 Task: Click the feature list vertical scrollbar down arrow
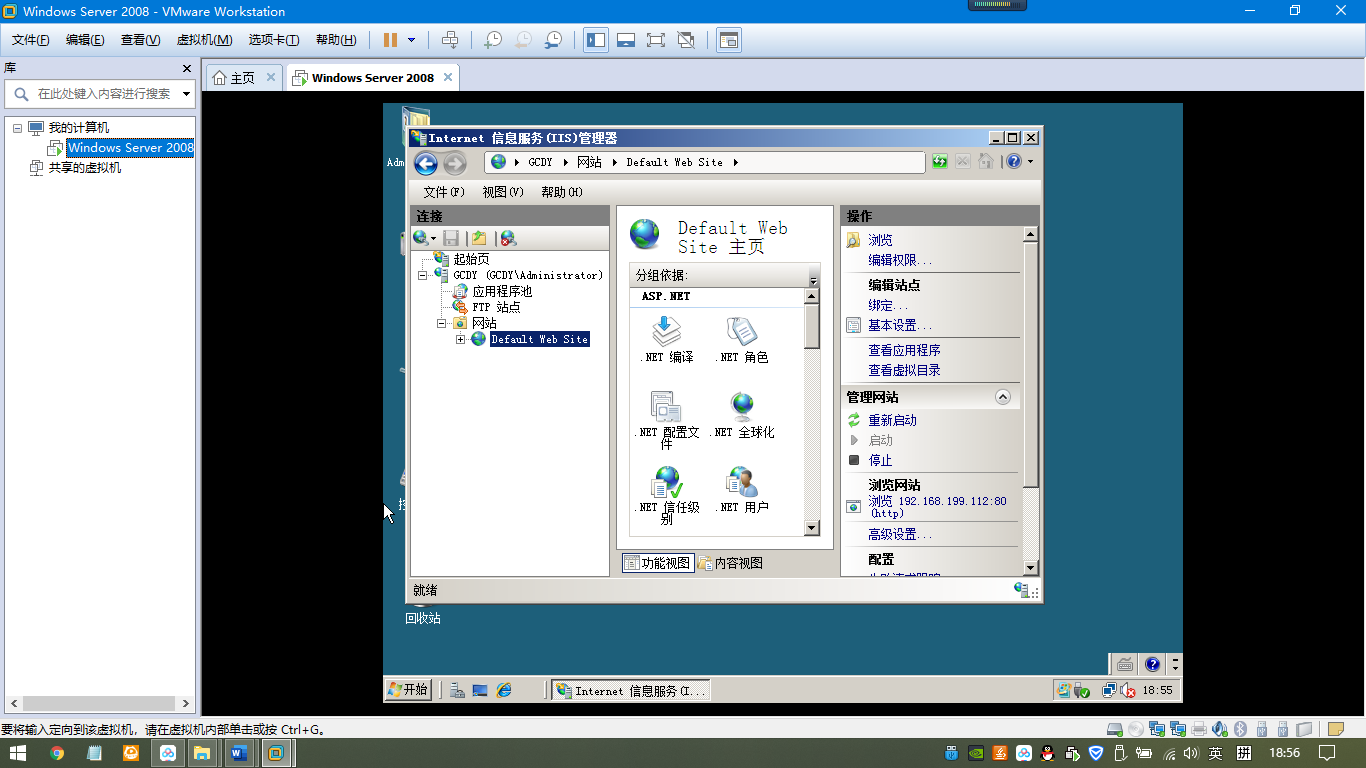click(x=812, y=528)
